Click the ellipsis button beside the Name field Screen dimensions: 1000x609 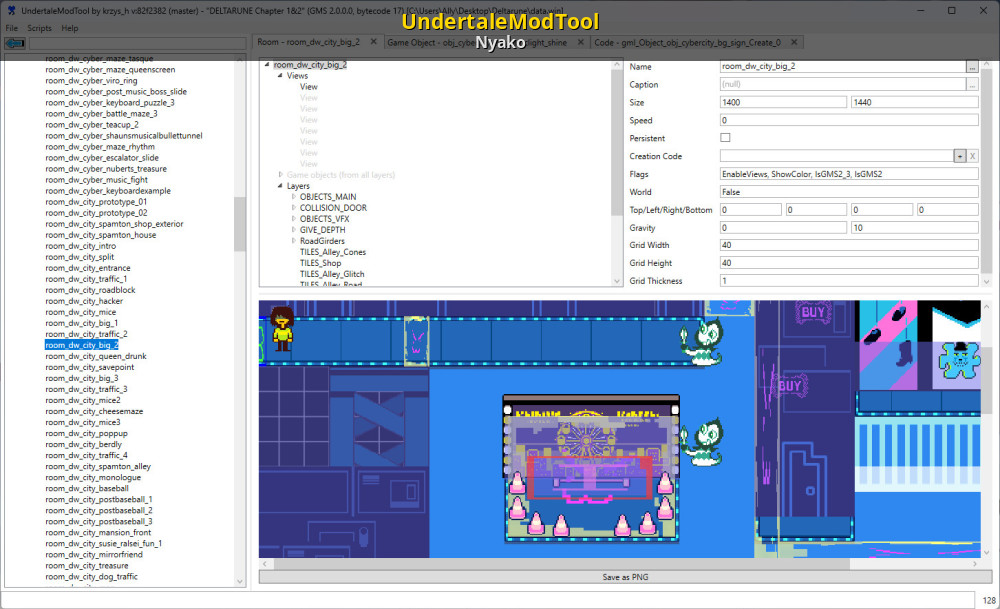972,66
